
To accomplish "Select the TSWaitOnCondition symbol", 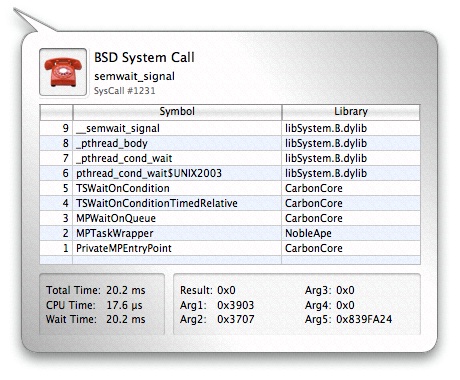I will pos(123,188).
